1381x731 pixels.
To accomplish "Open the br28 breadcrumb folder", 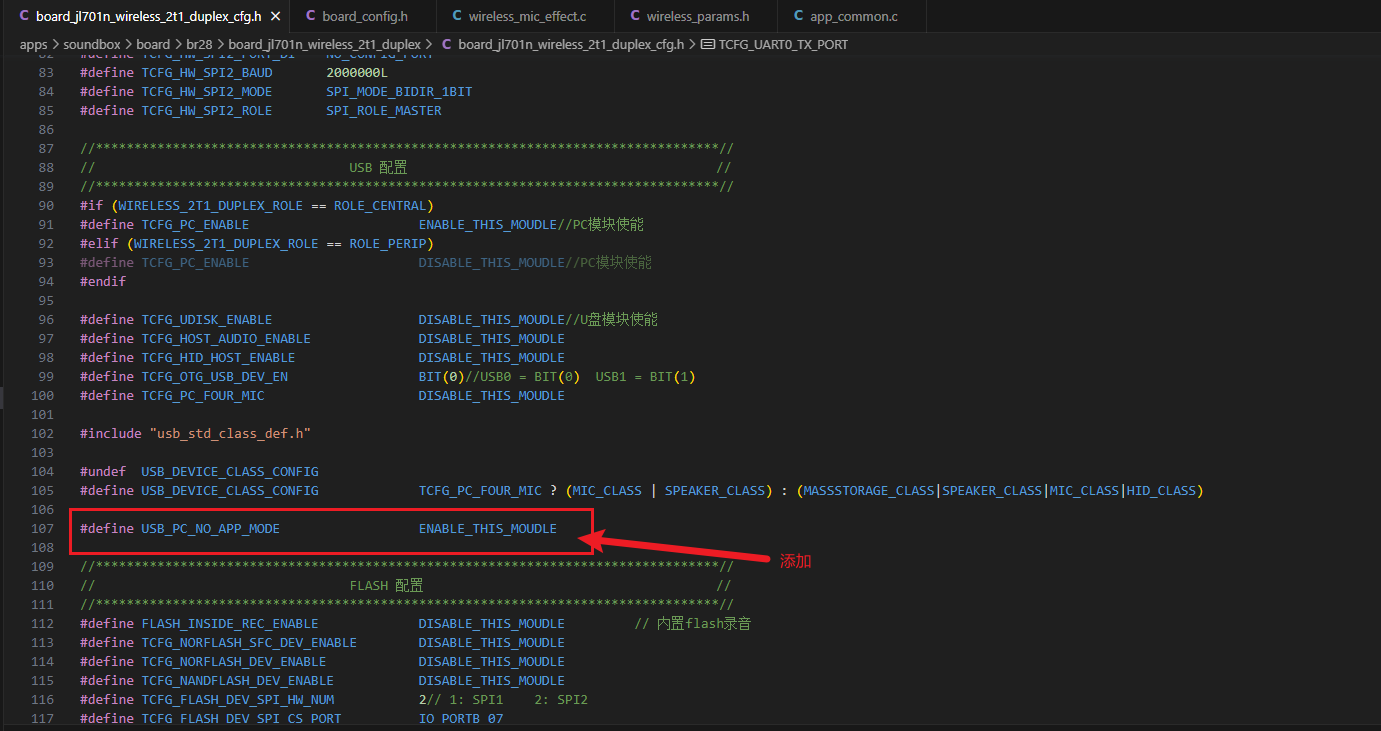I will (199, 44).
